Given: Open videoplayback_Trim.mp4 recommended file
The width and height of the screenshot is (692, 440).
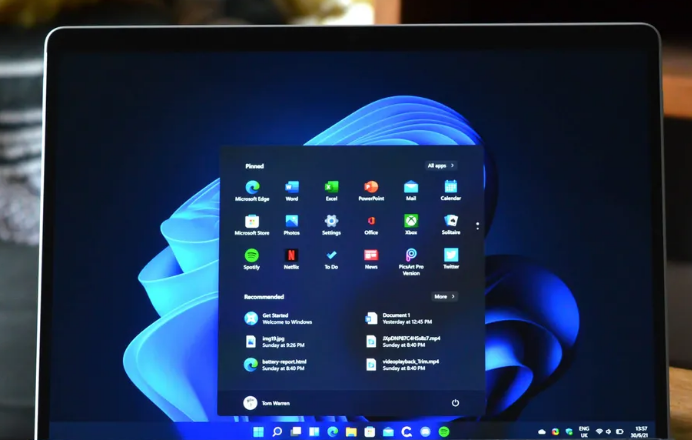Looking at the screenshot, I should pos(402,364).
